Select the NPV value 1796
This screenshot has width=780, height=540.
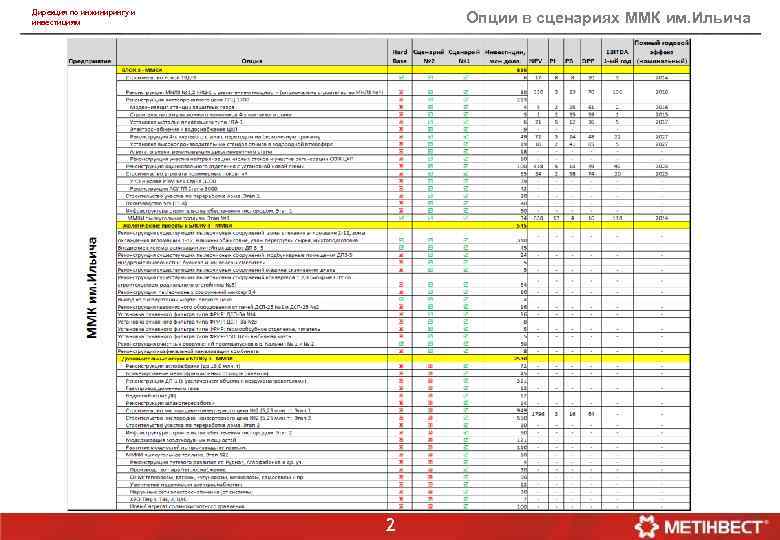coord(538,414)
